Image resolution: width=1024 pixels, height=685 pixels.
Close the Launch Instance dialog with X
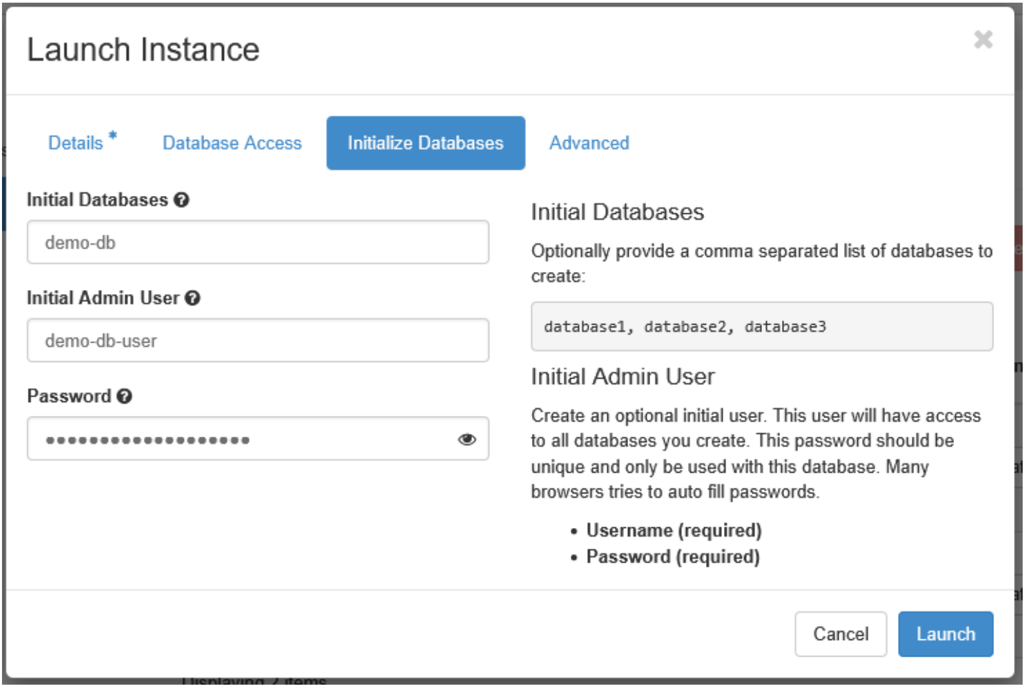point(983,40)
